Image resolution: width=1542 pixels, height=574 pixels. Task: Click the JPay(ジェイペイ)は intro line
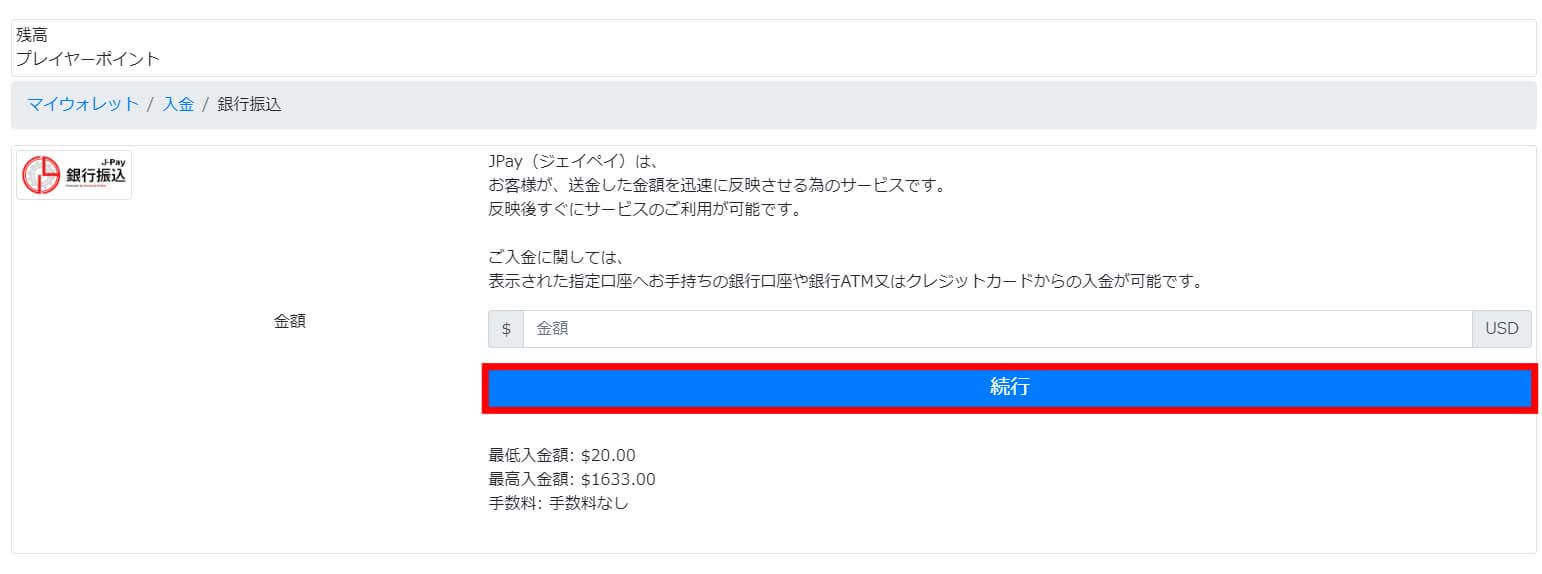tap(570, 162)
